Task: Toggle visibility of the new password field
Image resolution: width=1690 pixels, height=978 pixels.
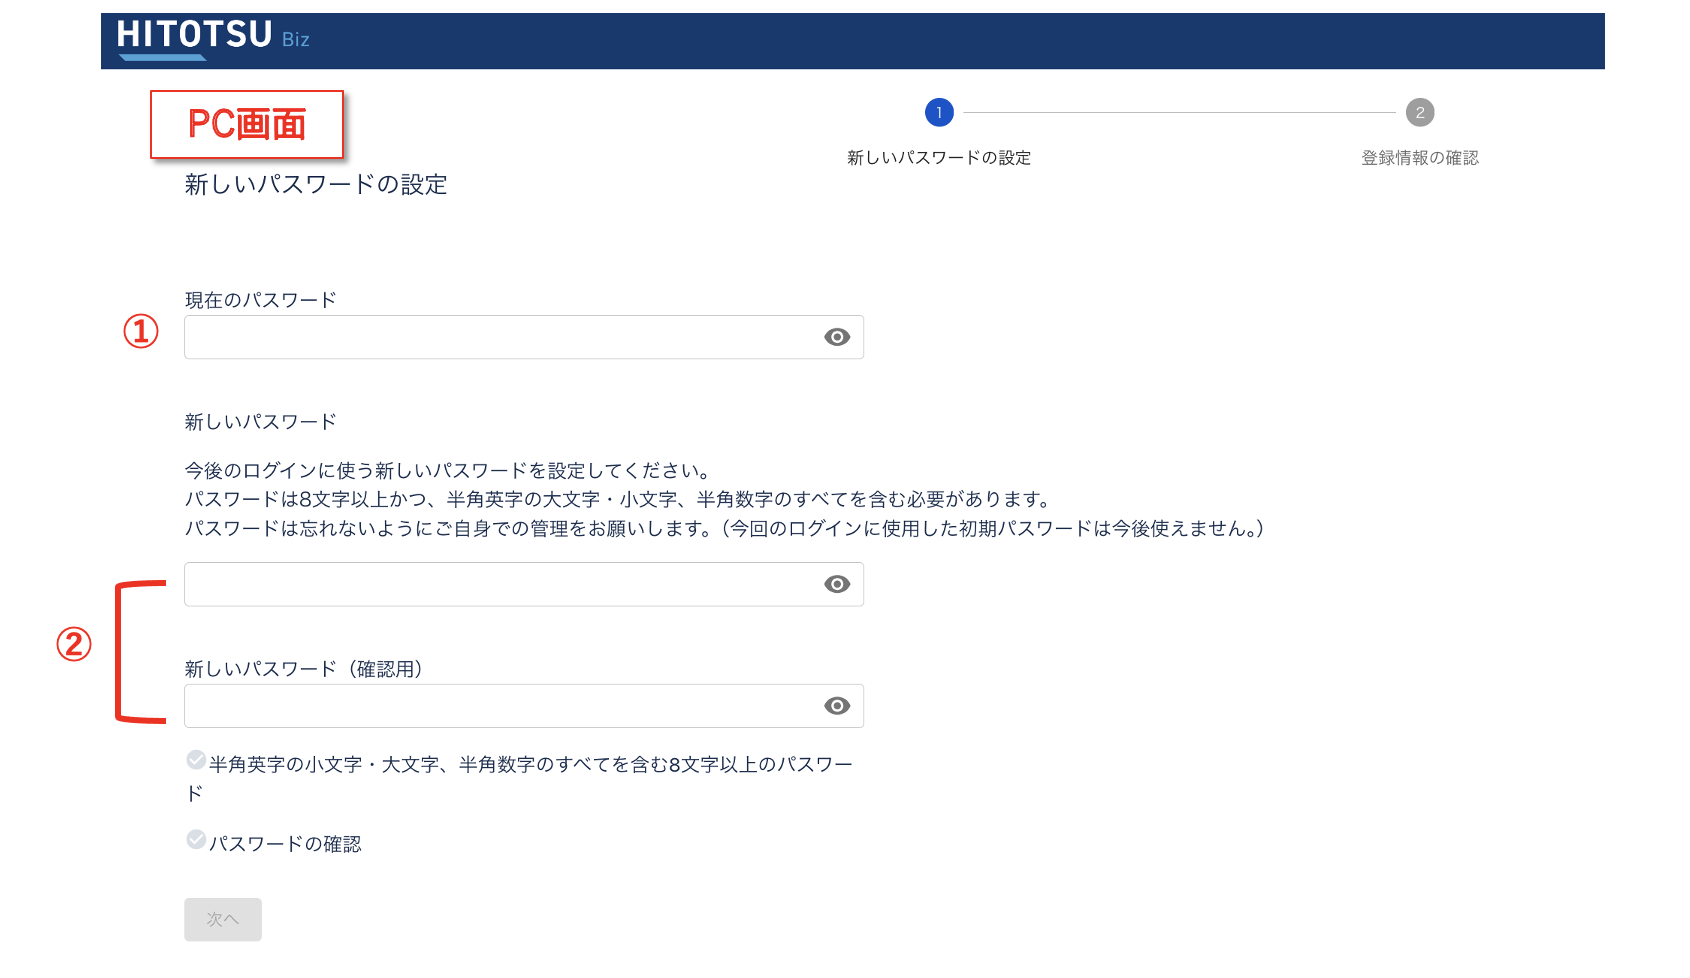Action: coord(837,584)
